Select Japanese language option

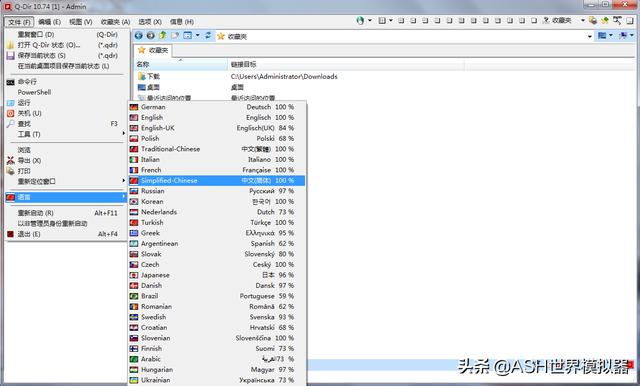pyautogui.click(x=217, y=275)
